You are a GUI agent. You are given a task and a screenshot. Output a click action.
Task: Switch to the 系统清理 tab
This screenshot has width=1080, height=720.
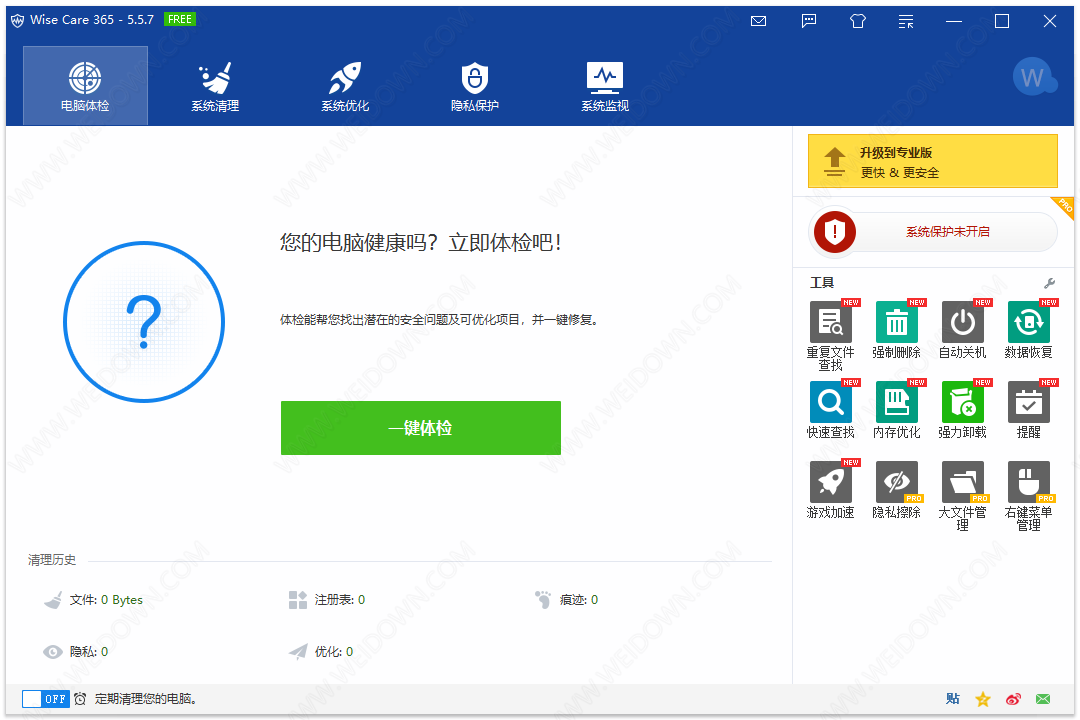(215, 85)
